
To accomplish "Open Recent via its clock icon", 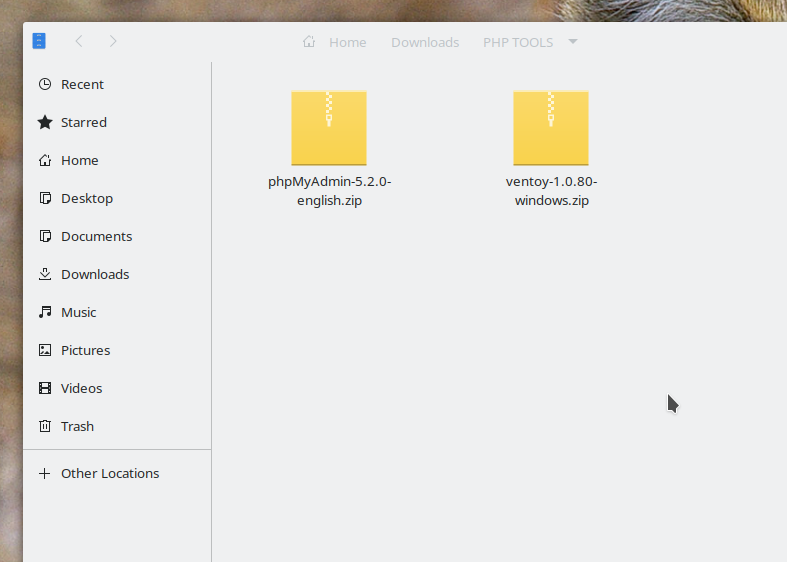I will (x=44, y=85).
